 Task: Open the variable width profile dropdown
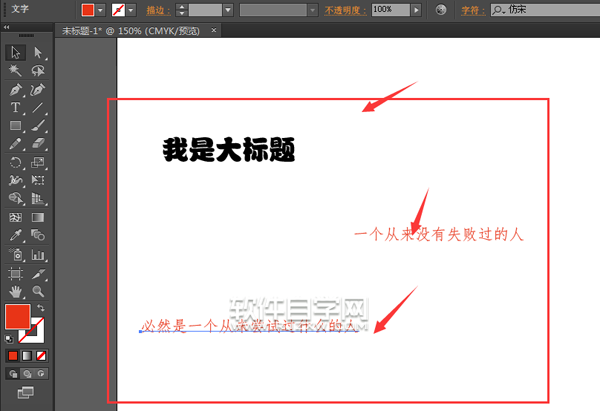[313, 10]
